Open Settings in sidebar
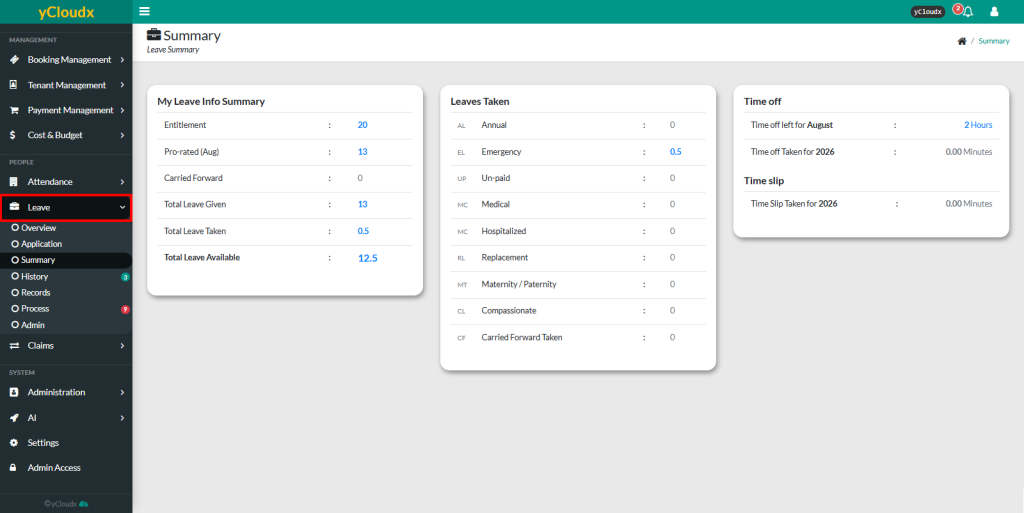This screenshot has width=1024, height=513. (x=66, y=443)
